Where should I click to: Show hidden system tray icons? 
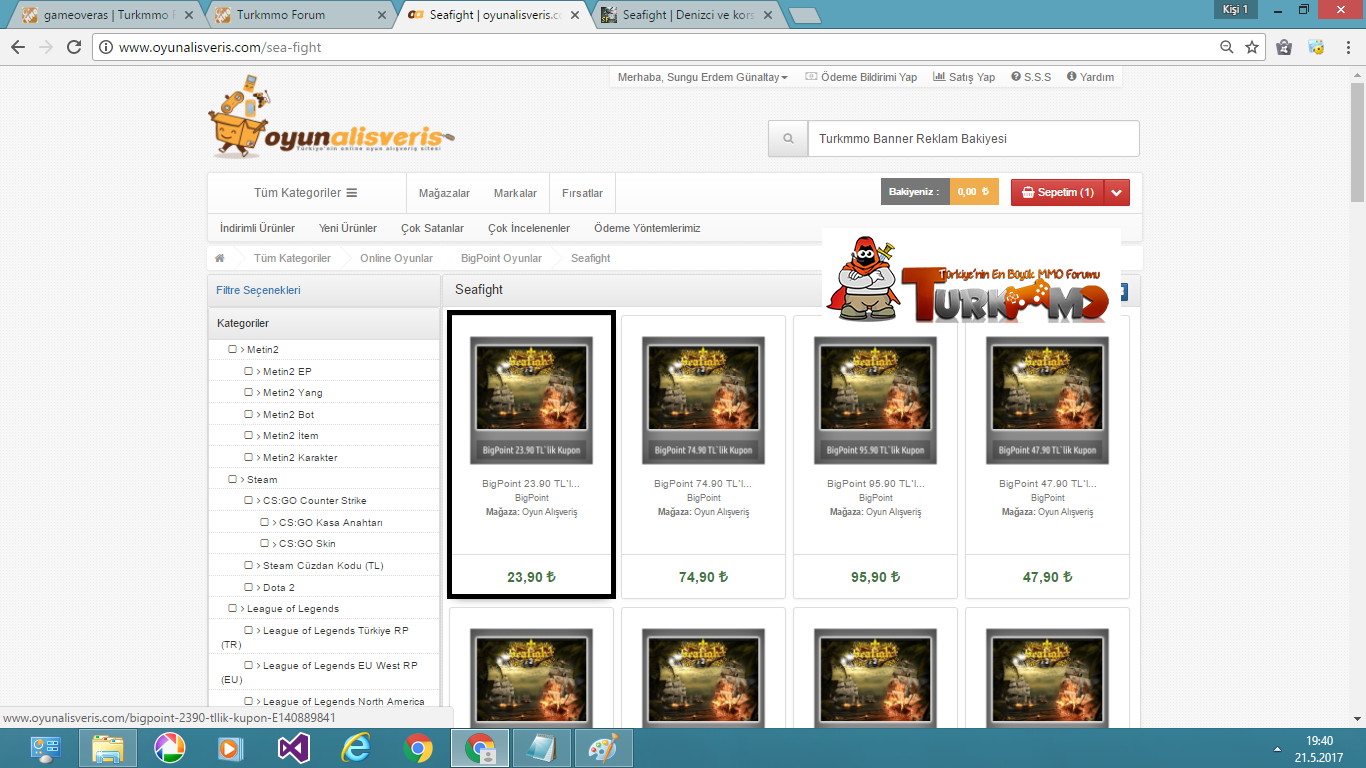[x=1277, y=748]
